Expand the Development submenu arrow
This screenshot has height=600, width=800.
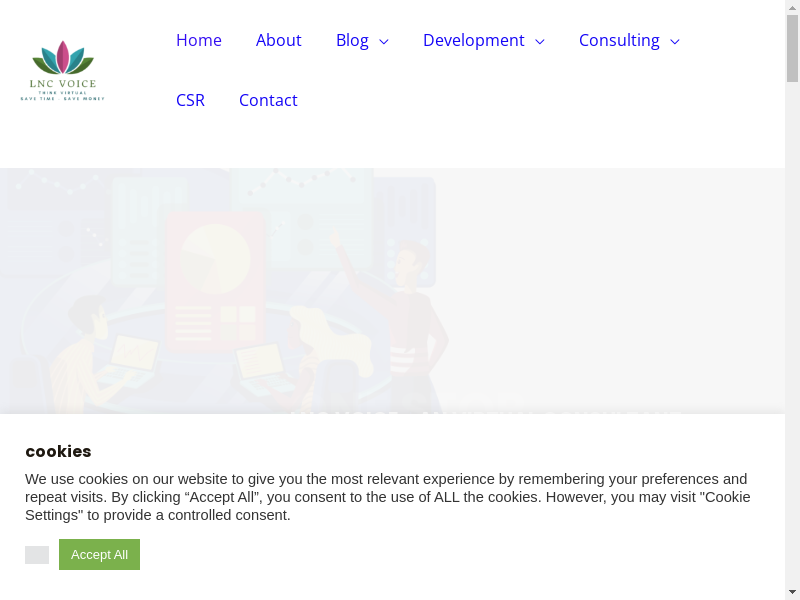coord(540,41)
